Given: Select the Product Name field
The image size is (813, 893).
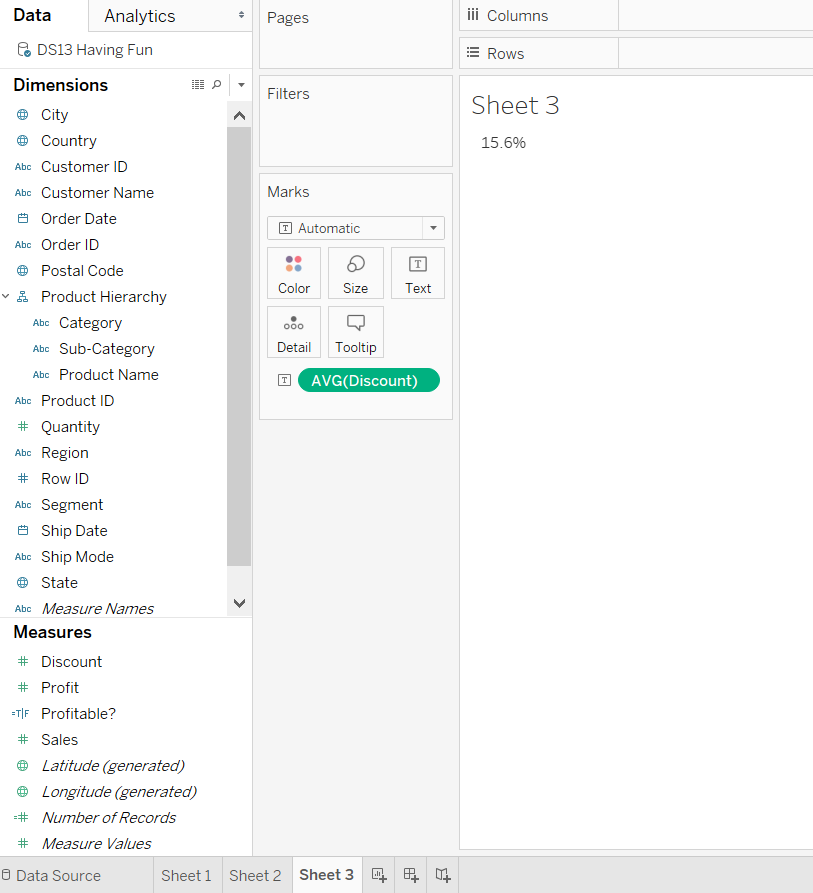Looking at the screenshot, I should point(109,375).
